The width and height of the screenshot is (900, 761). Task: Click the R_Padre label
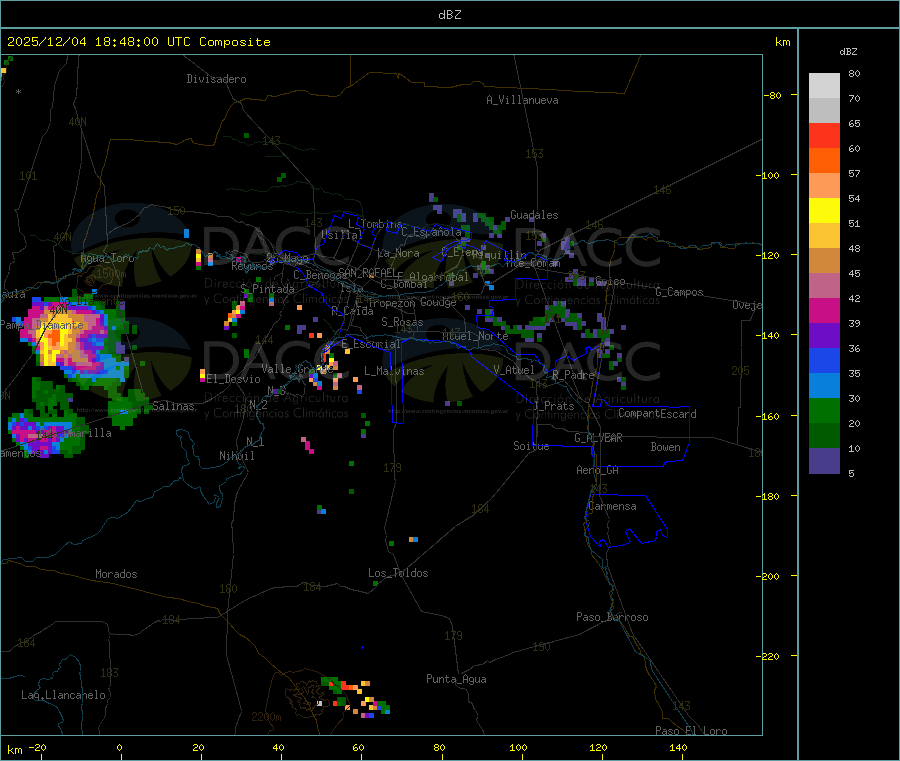tap(573, 375)
